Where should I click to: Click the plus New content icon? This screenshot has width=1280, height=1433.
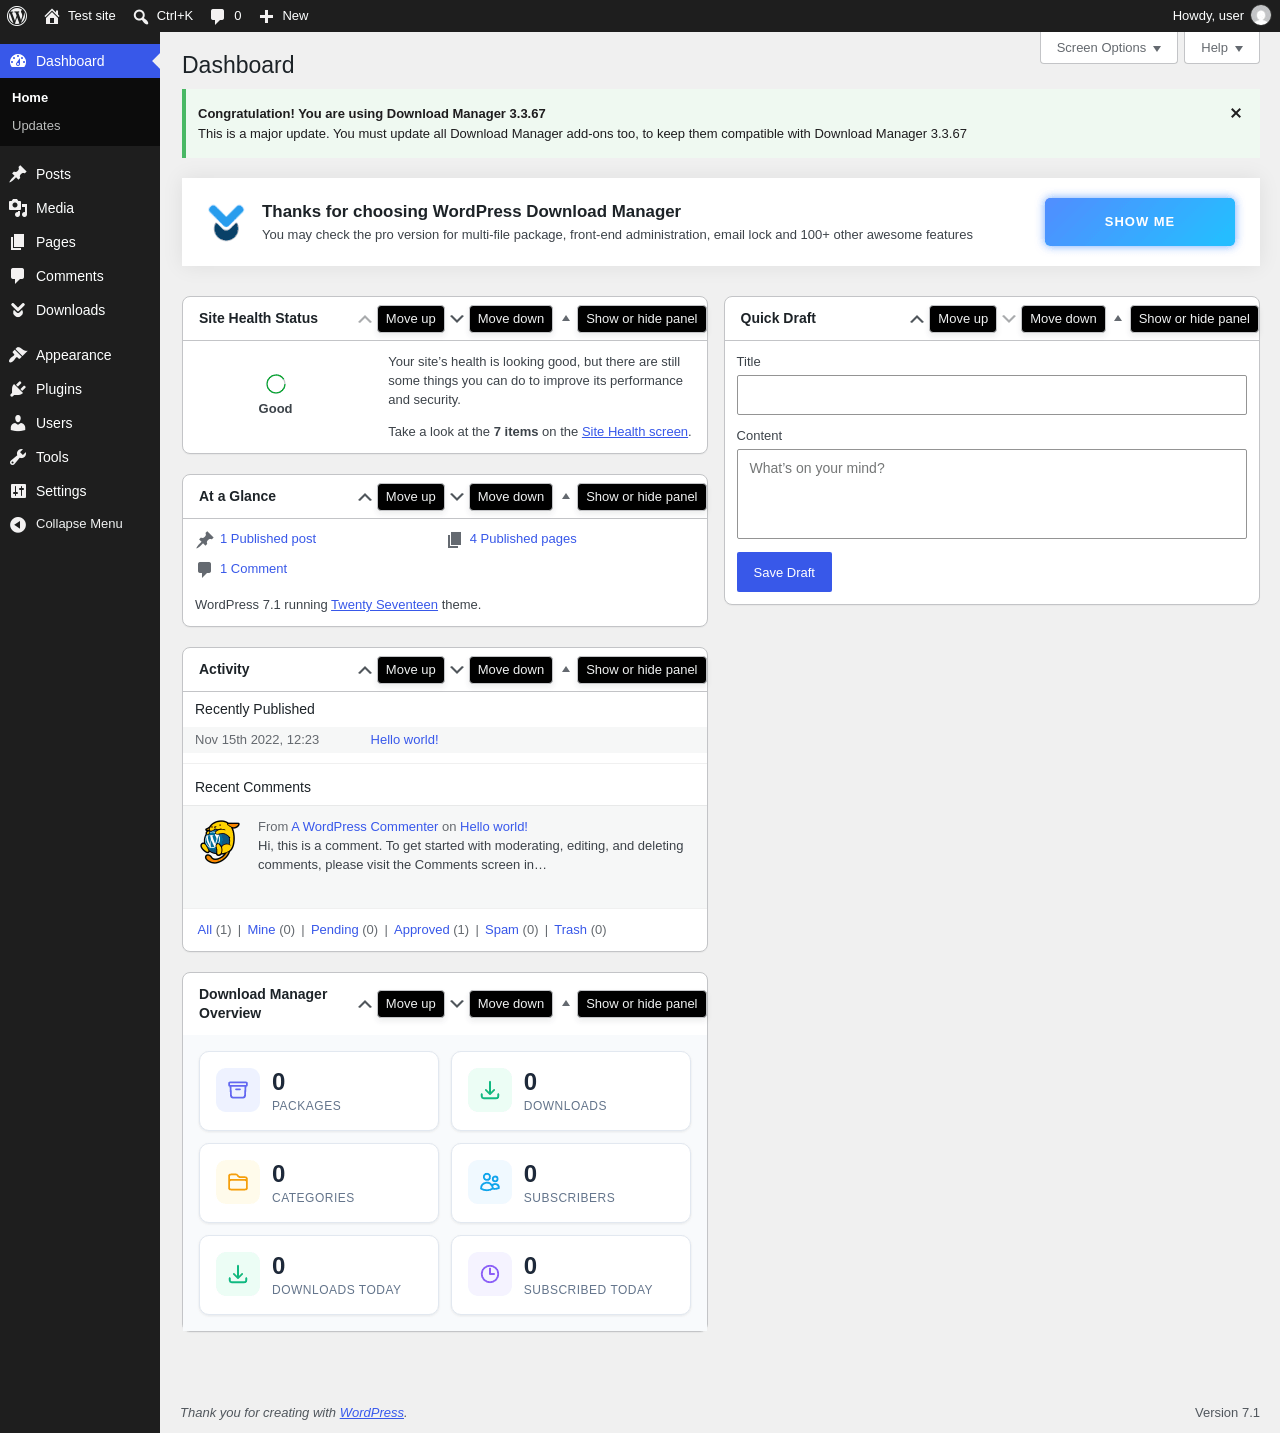coord(266,16)
